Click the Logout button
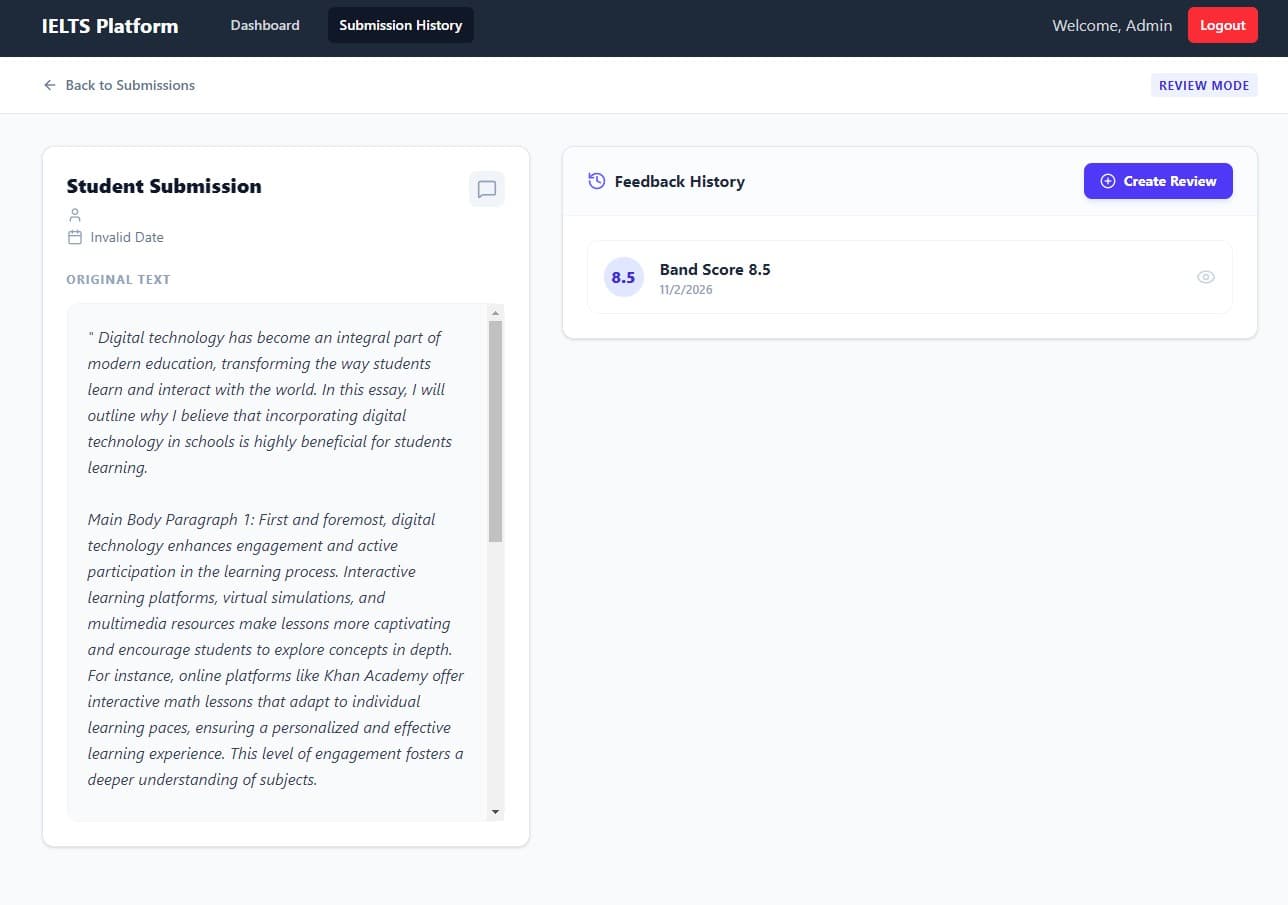1288x905 pixels. [x=1222, y=25]
